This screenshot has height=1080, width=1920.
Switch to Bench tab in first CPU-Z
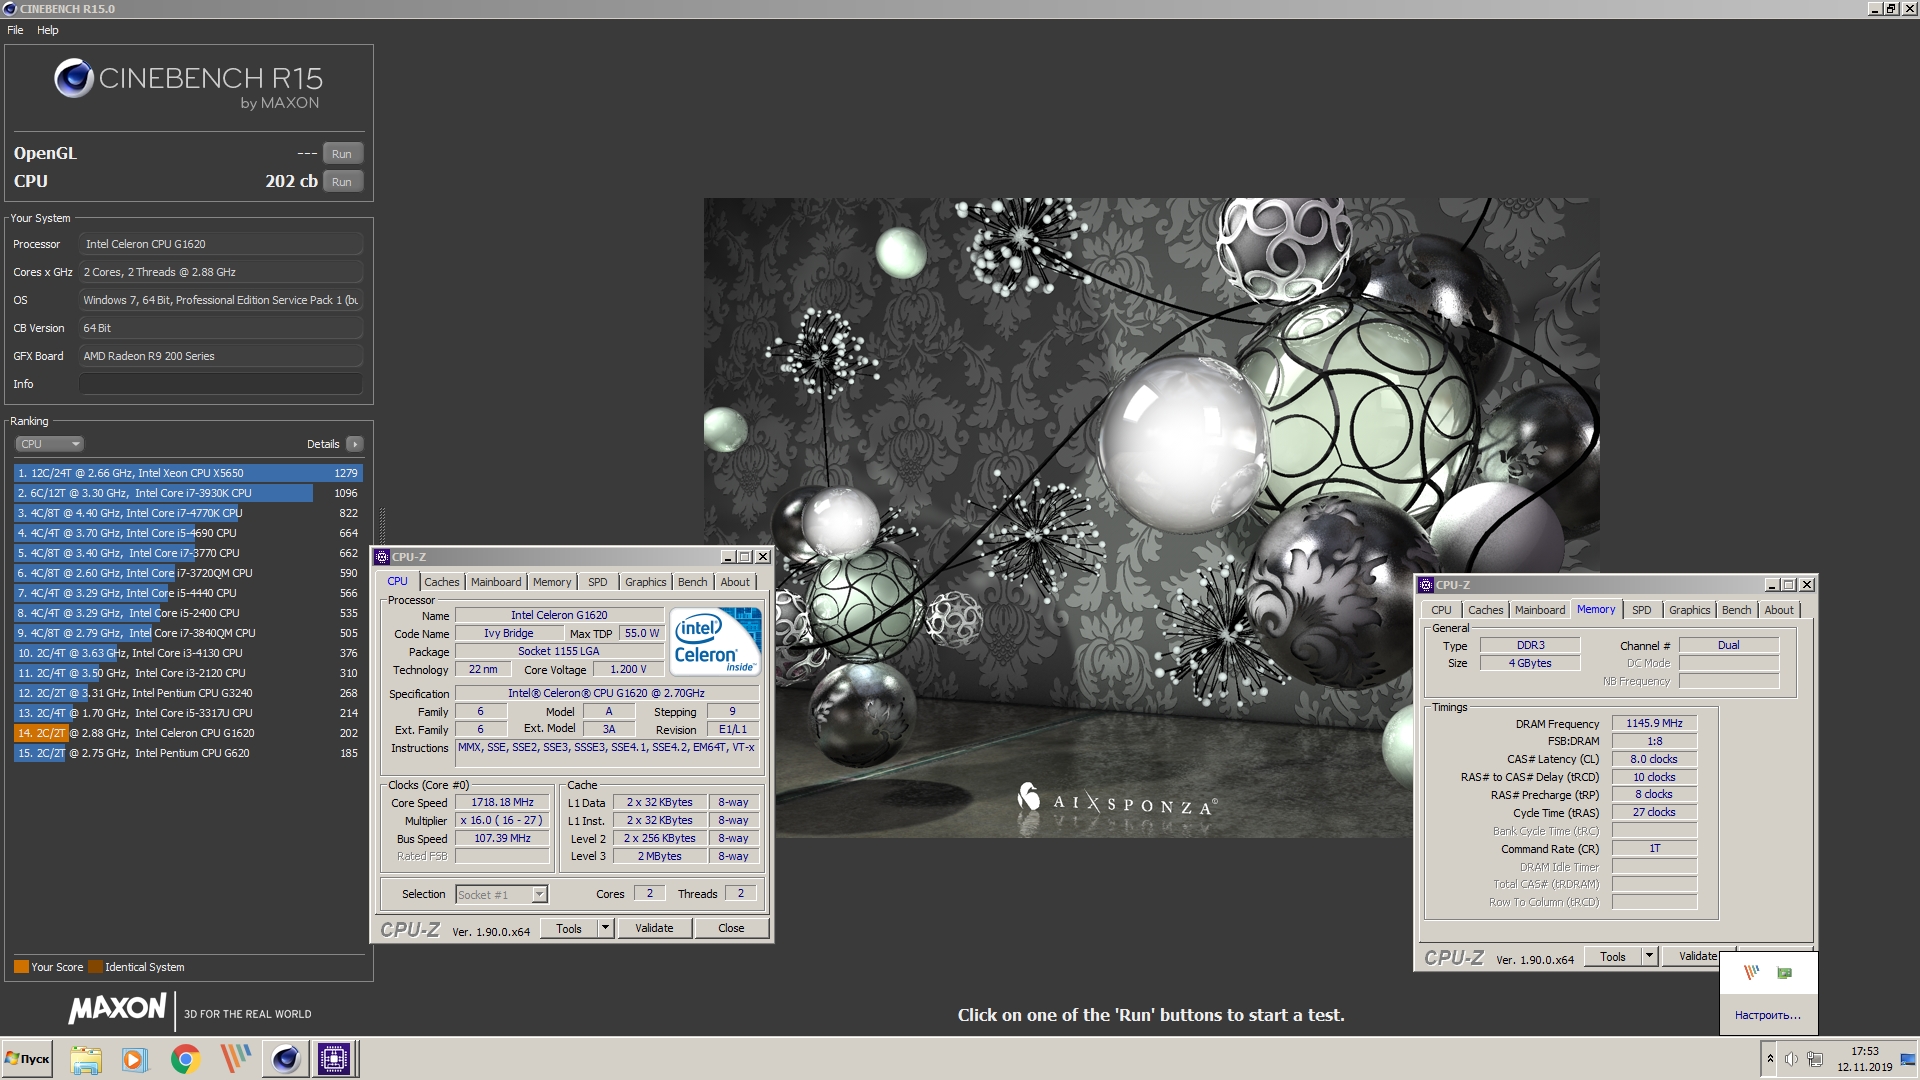click(x=692, y=582)
